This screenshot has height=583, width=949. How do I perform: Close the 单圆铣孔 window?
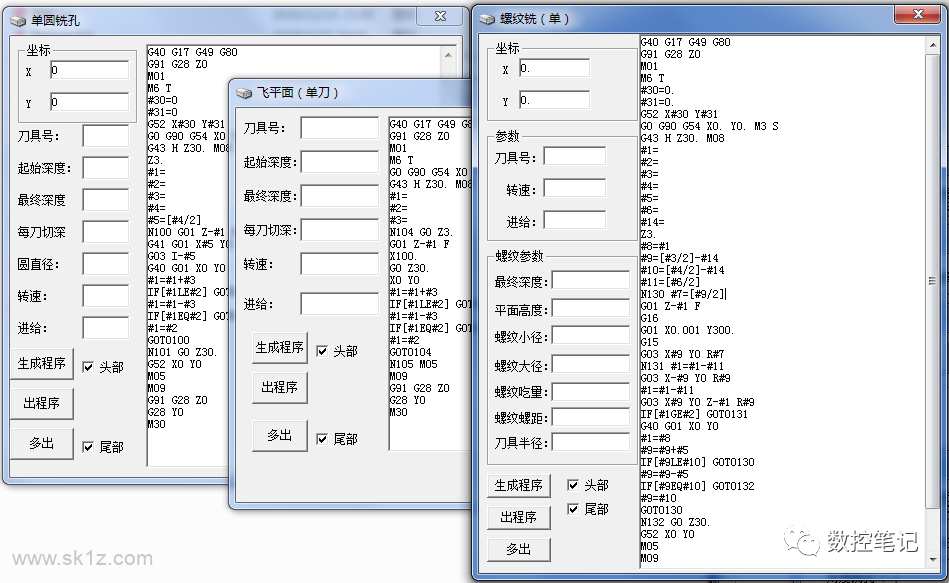pos(441,16)
